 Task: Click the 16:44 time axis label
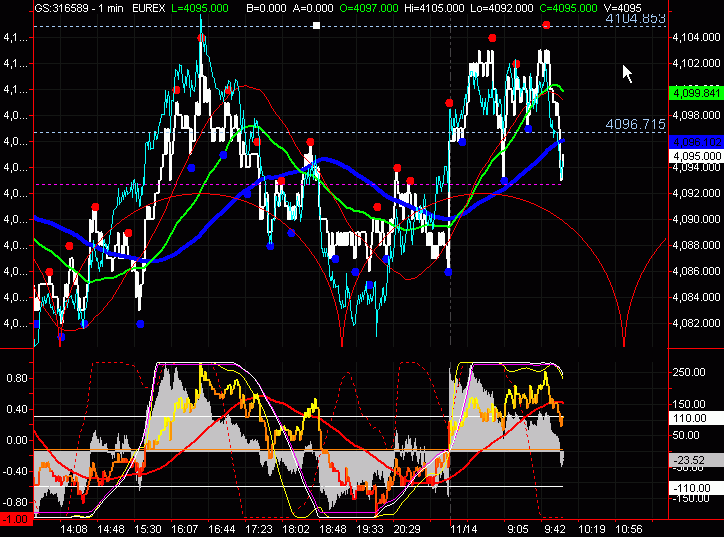point(222,530)
